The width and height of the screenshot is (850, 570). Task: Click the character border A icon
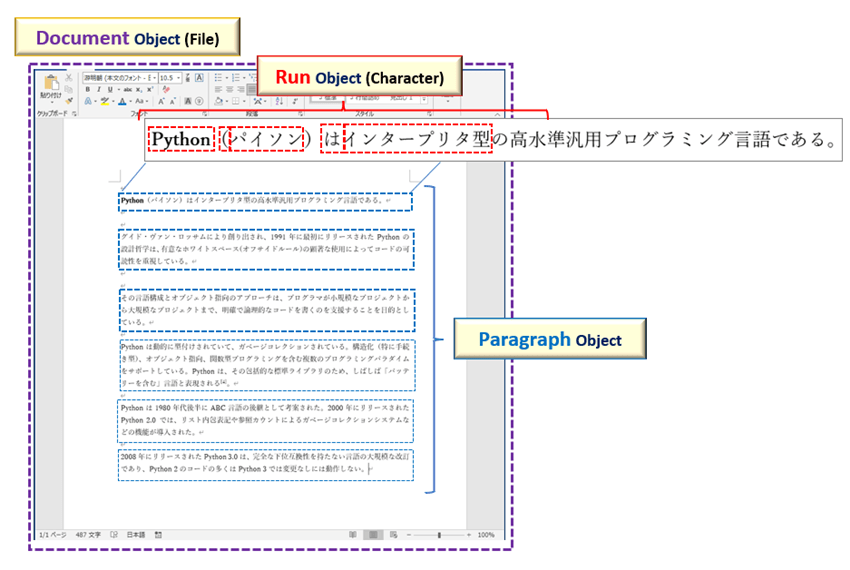(x=199, y=78)
